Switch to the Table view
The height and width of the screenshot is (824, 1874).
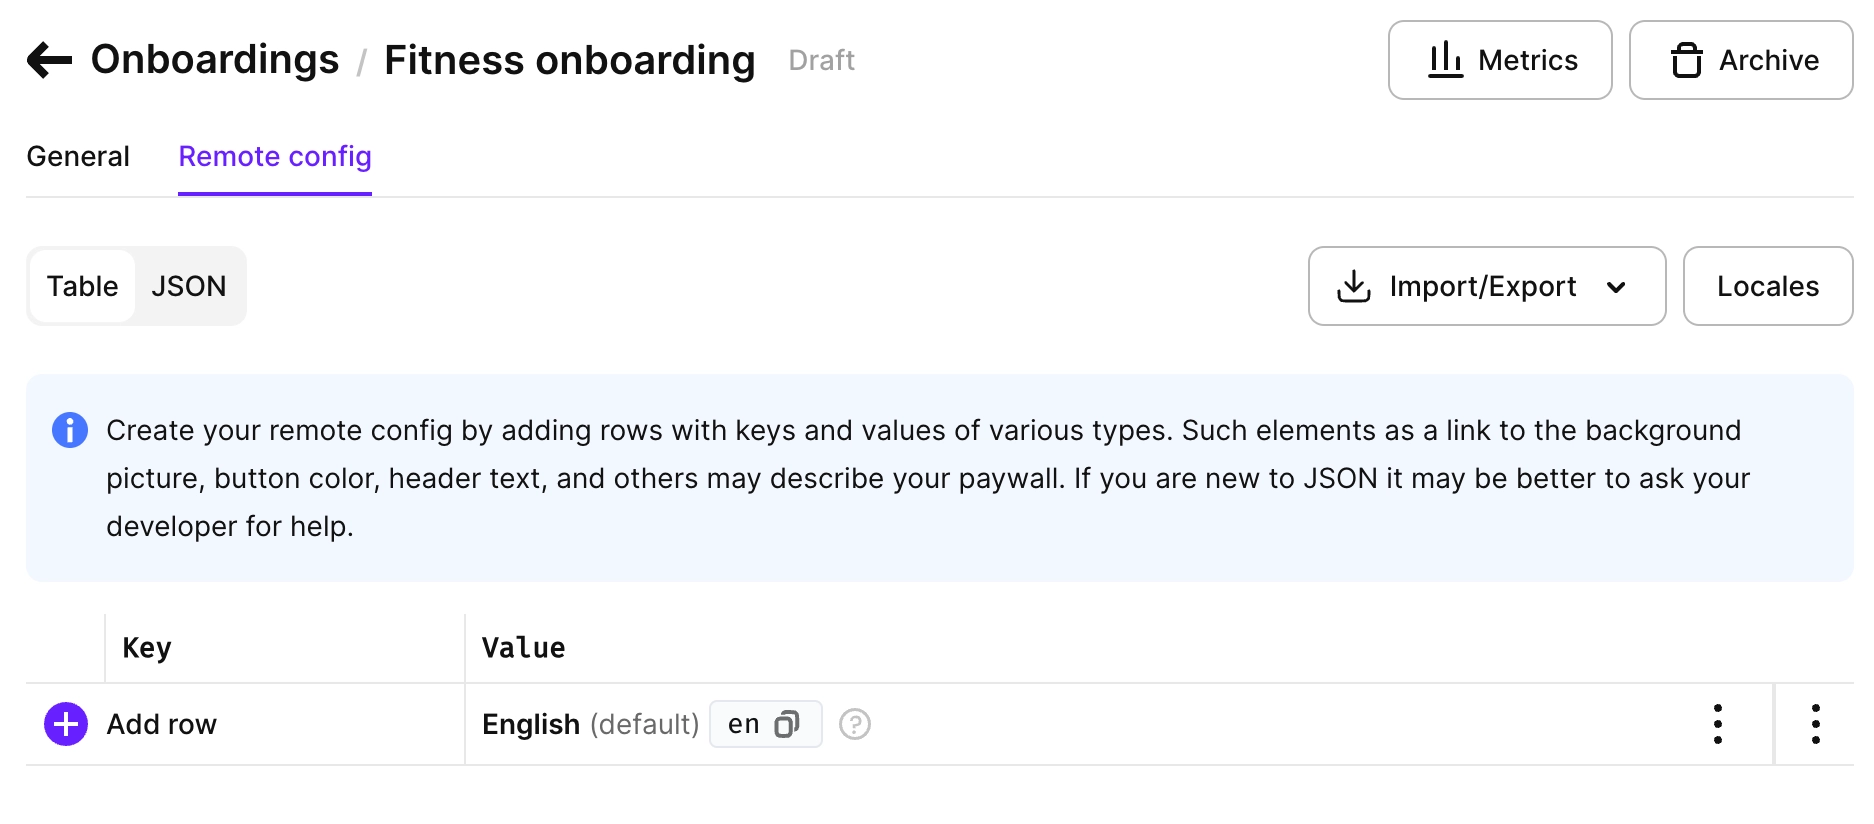(x=82, y=286)
